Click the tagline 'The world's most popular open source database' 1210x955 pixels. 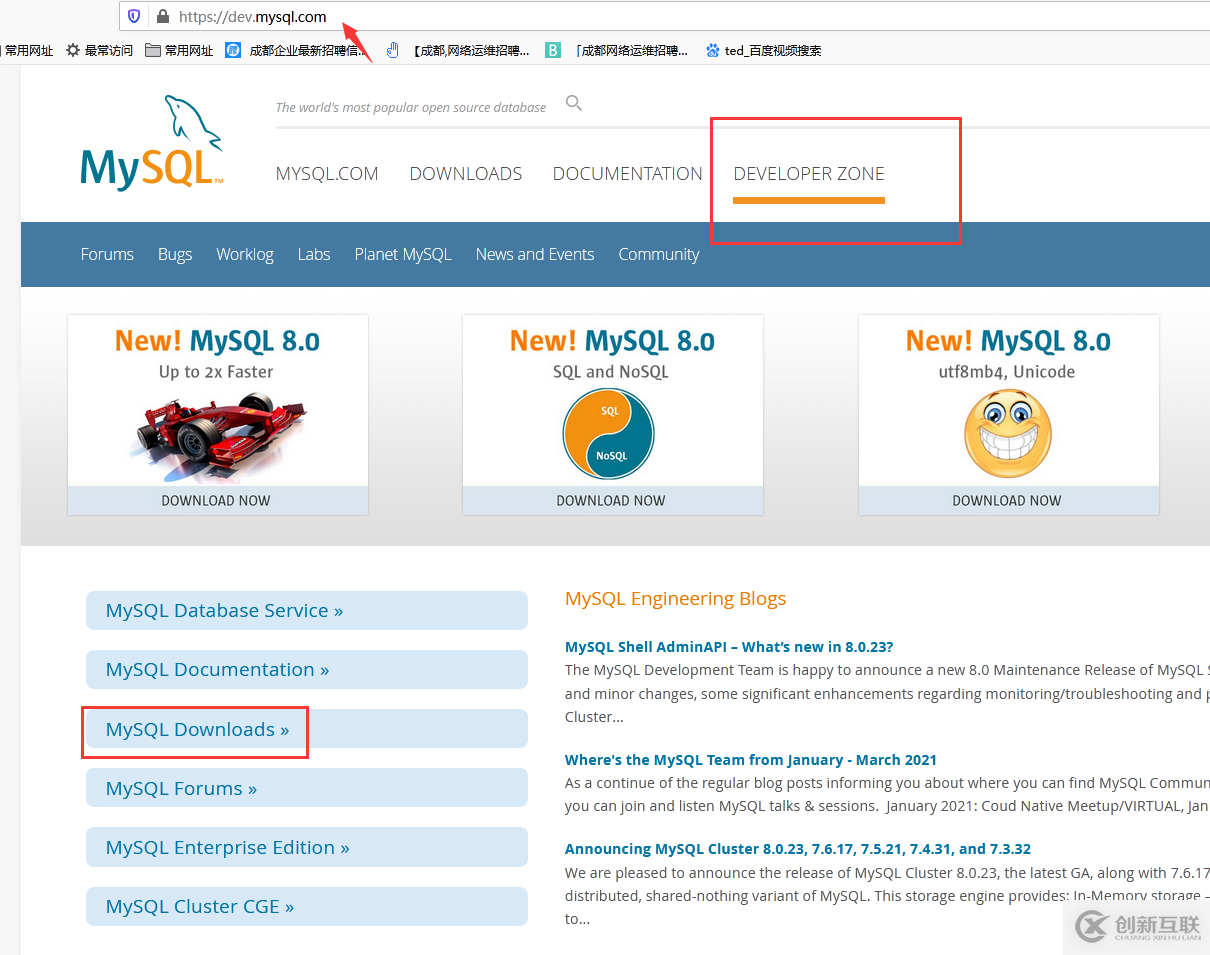411,107
